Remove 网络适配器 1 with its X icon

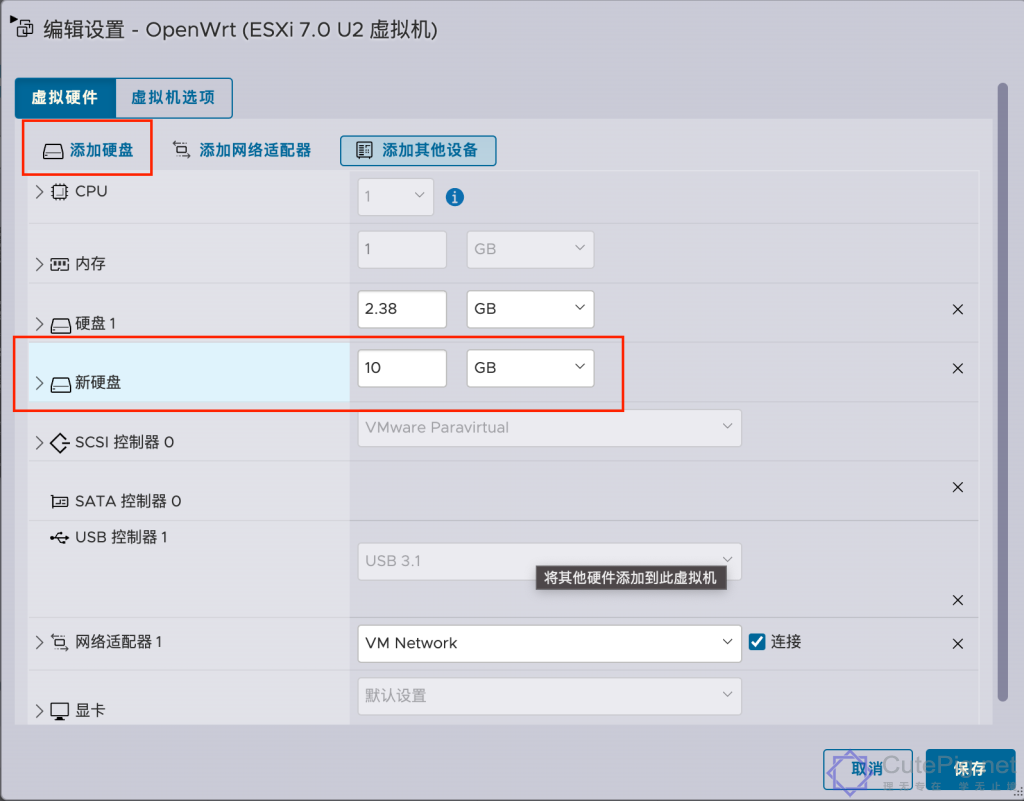click(x=957, y=643)
